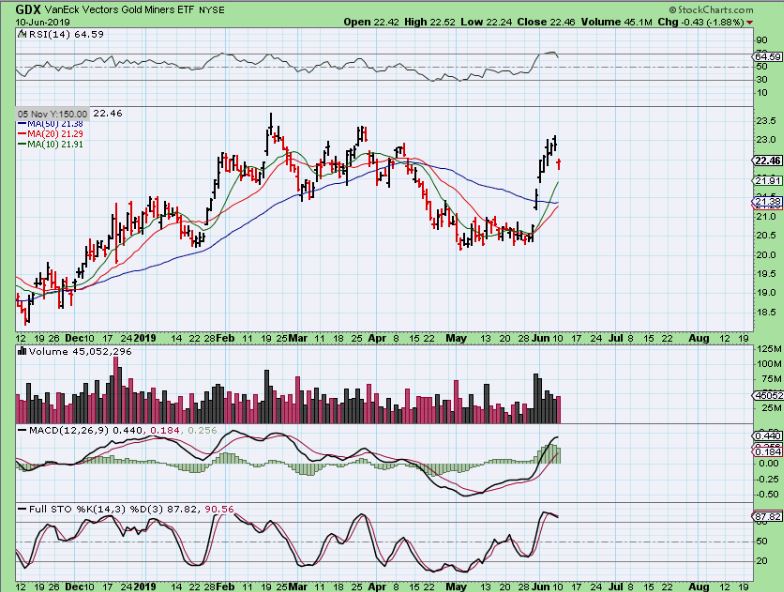Click the RSI(14) panel legend icon
Screen dimensions: 784x592
[x=22, y=34]
